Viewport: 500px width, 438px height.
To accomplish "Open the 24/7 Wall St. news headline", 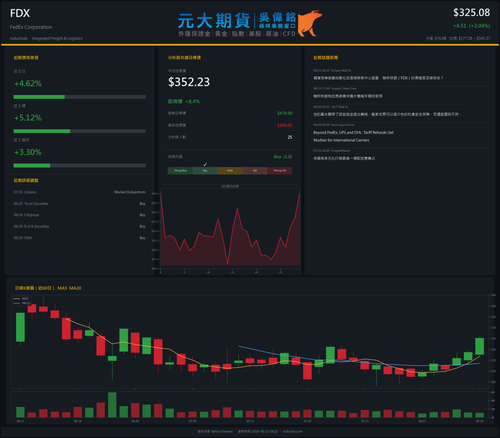I will [x=387, y=114].
